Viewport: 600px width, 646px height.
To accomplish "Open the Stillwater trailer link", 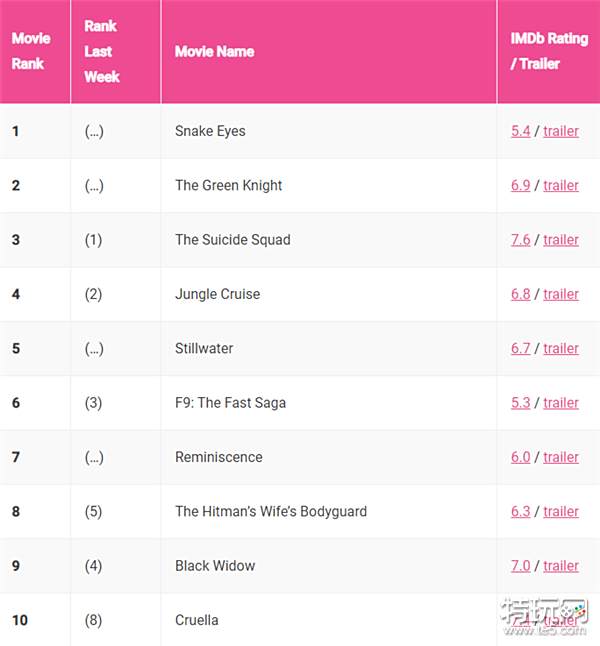I will coord(561,349).
